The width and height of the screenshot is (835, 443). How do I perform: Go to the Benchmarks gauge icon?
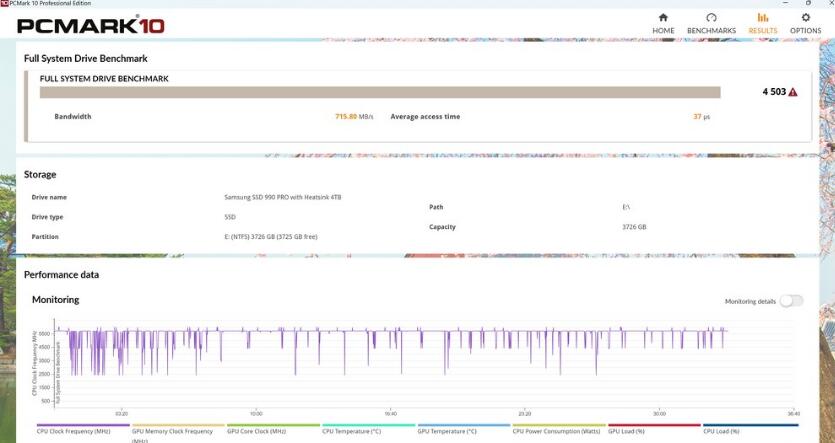pyautogui.click(x=711, y=18)
